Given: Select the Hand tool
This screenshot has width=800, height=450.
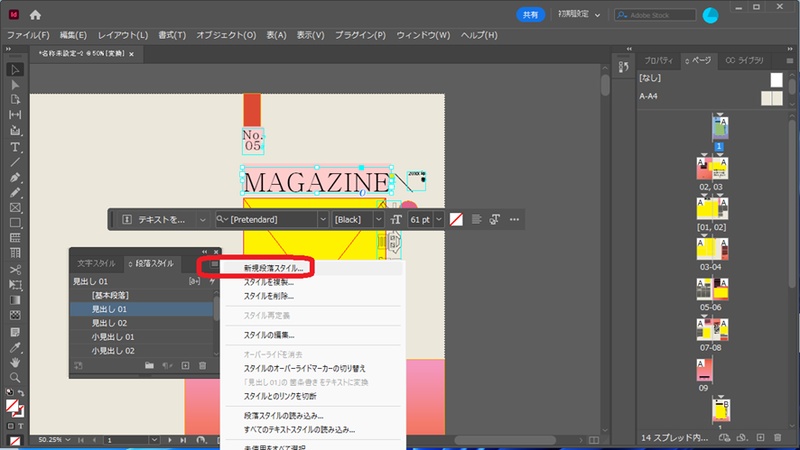Looking at the screenshot, I should [15, 363].
